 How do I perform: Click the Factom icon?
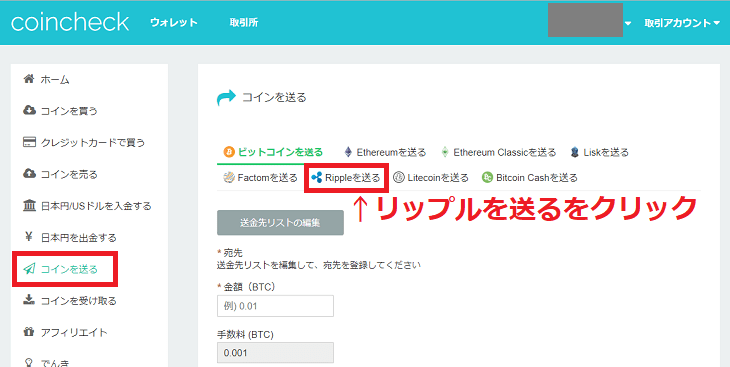click(229, 177)
